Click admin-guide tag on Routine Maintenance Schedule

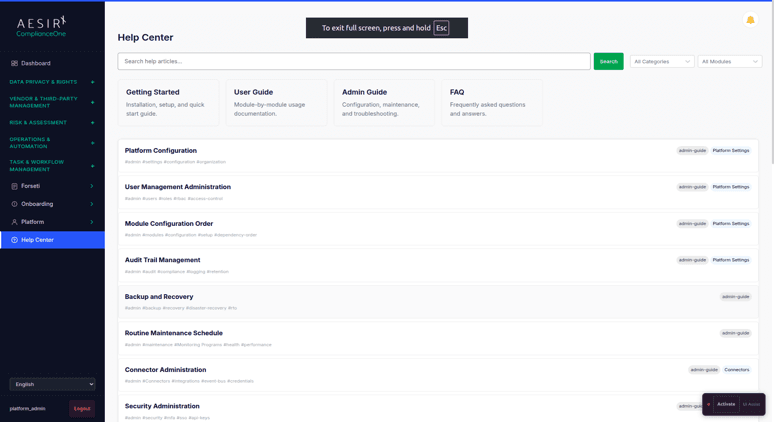735,333
